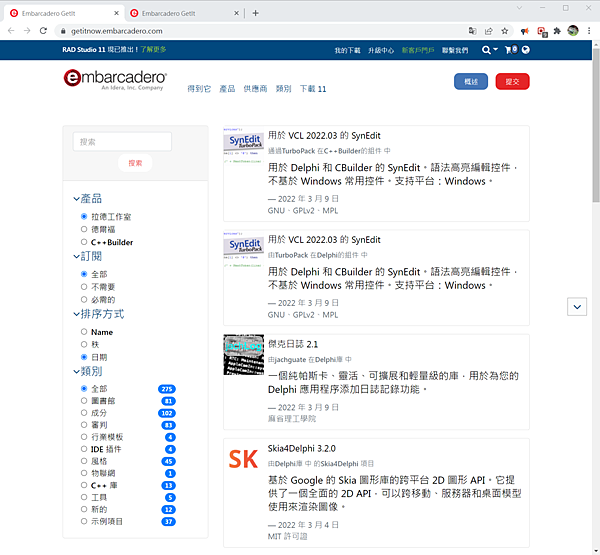The height and width of the screenshot is (555, 600).
Task: Click the site lock icon in address bar
Action: coord(63,31)
